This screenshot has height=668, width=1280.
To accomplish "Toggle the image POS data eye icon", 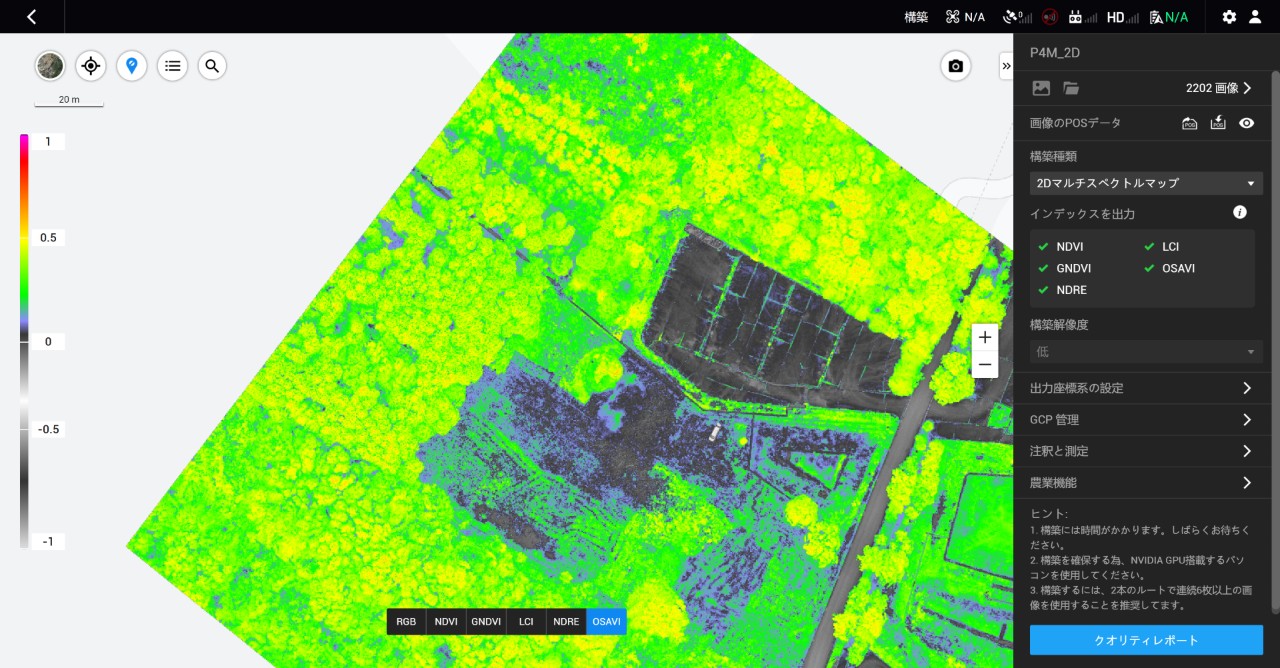I will (1246, 123).
